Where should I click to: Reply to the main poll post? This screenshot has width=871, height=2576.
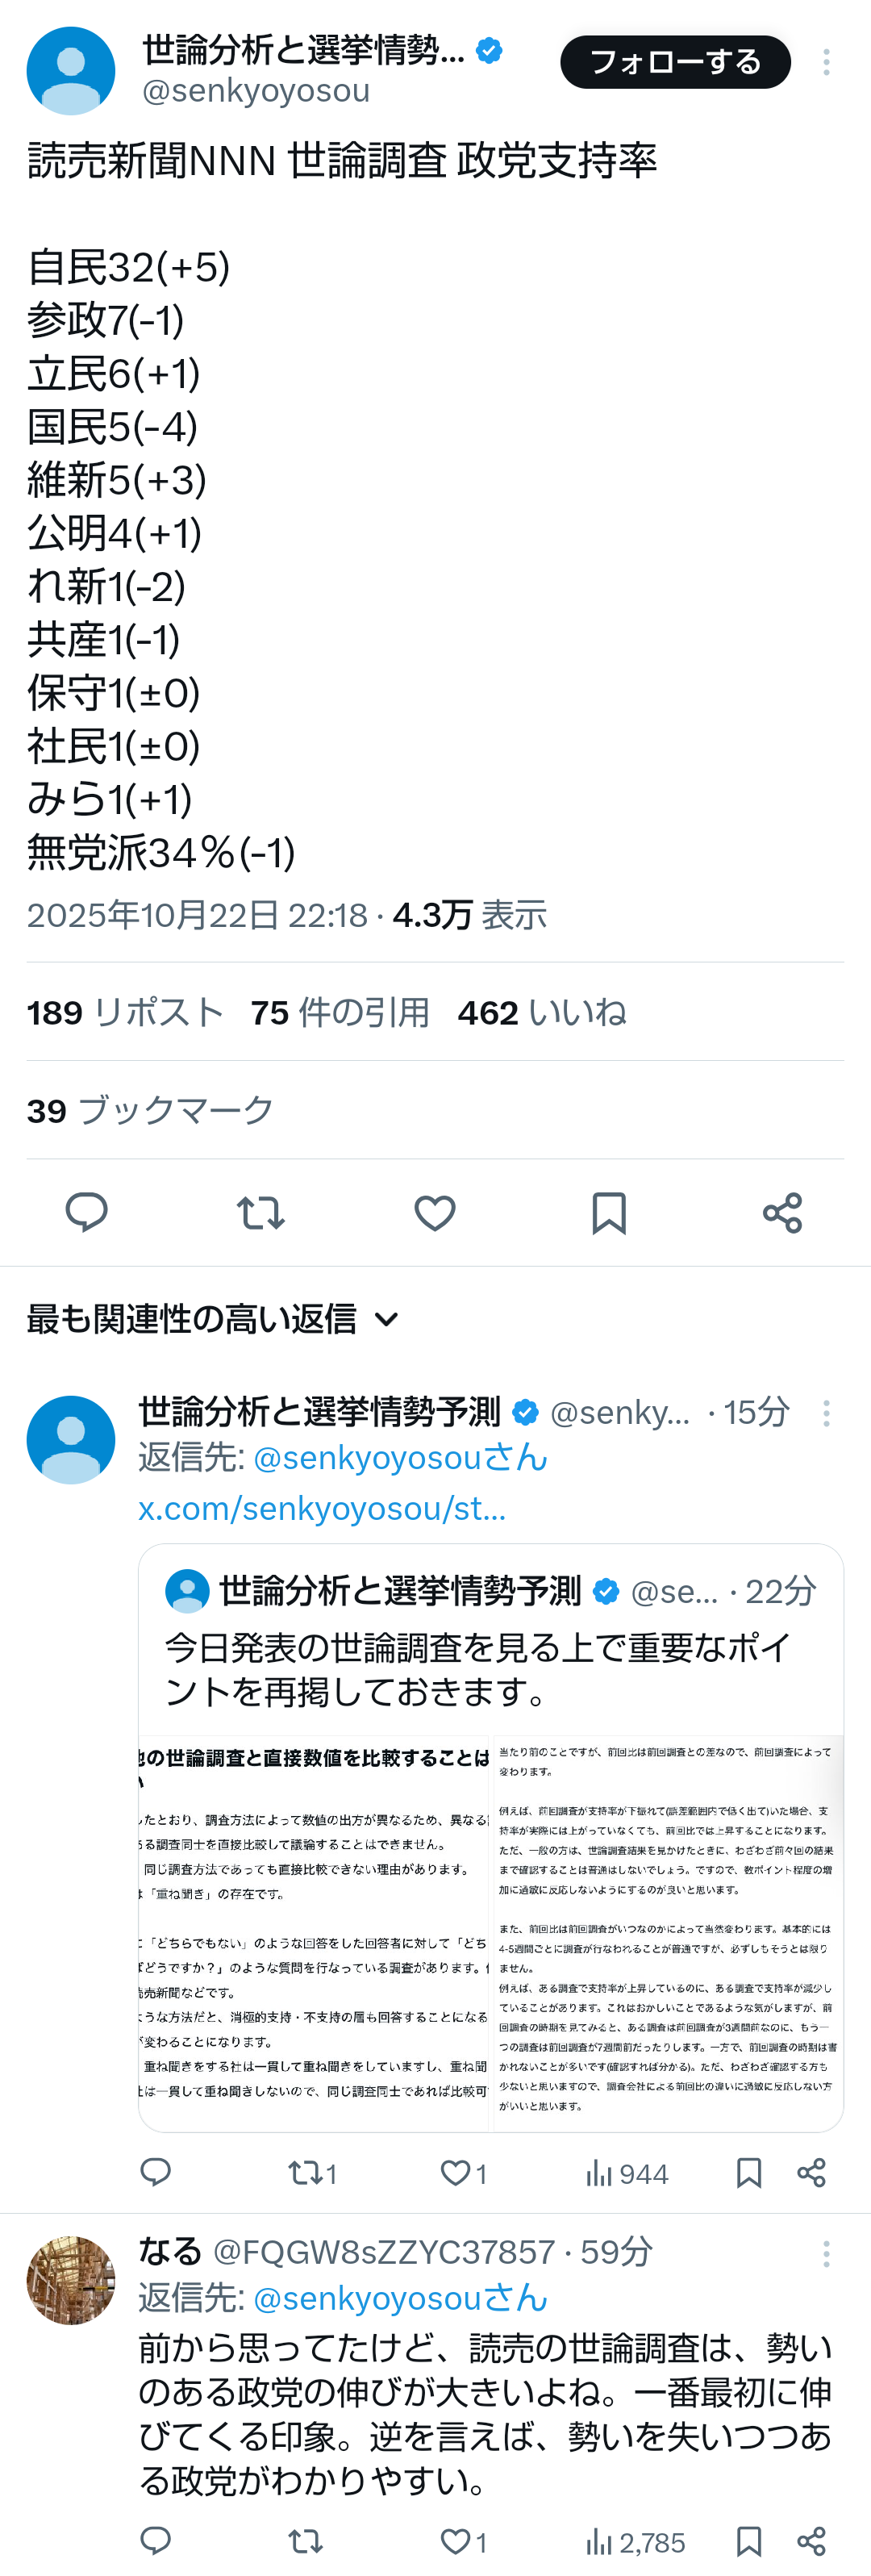tap(86, 1212)
